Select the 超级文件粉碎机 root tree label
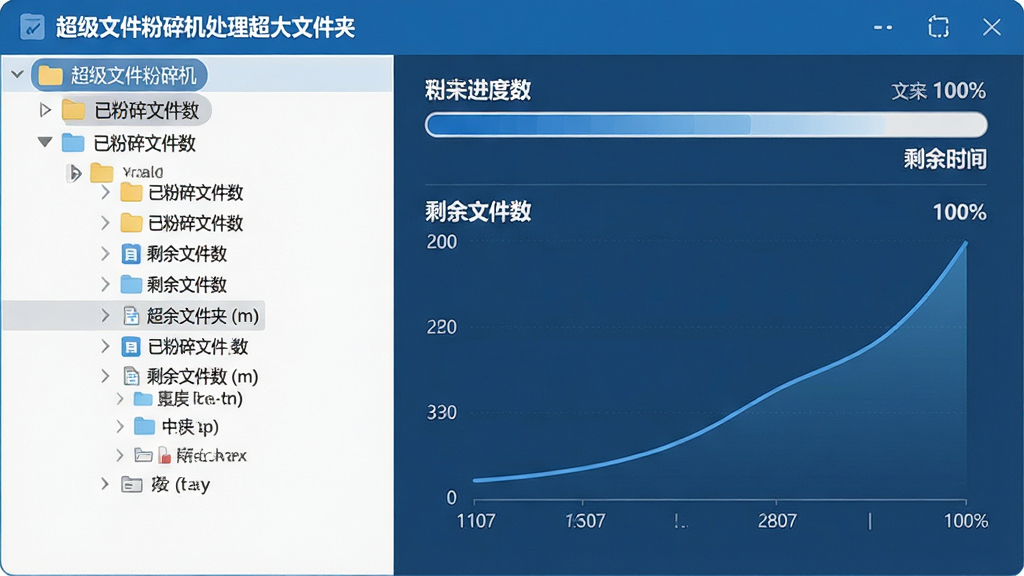The height and width of the screenshot is (576, 1024). pos(133,75)
